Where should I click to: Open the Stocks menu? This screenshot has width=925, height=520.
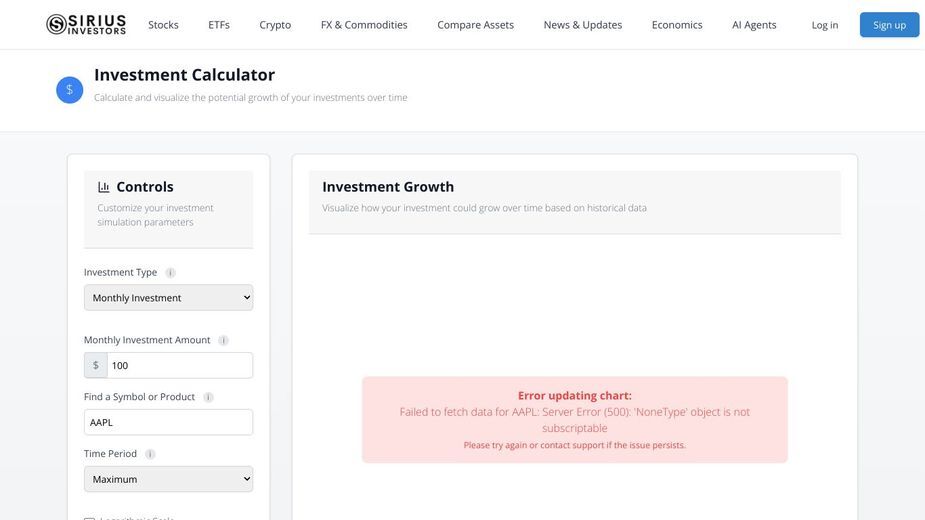[163, 25]
